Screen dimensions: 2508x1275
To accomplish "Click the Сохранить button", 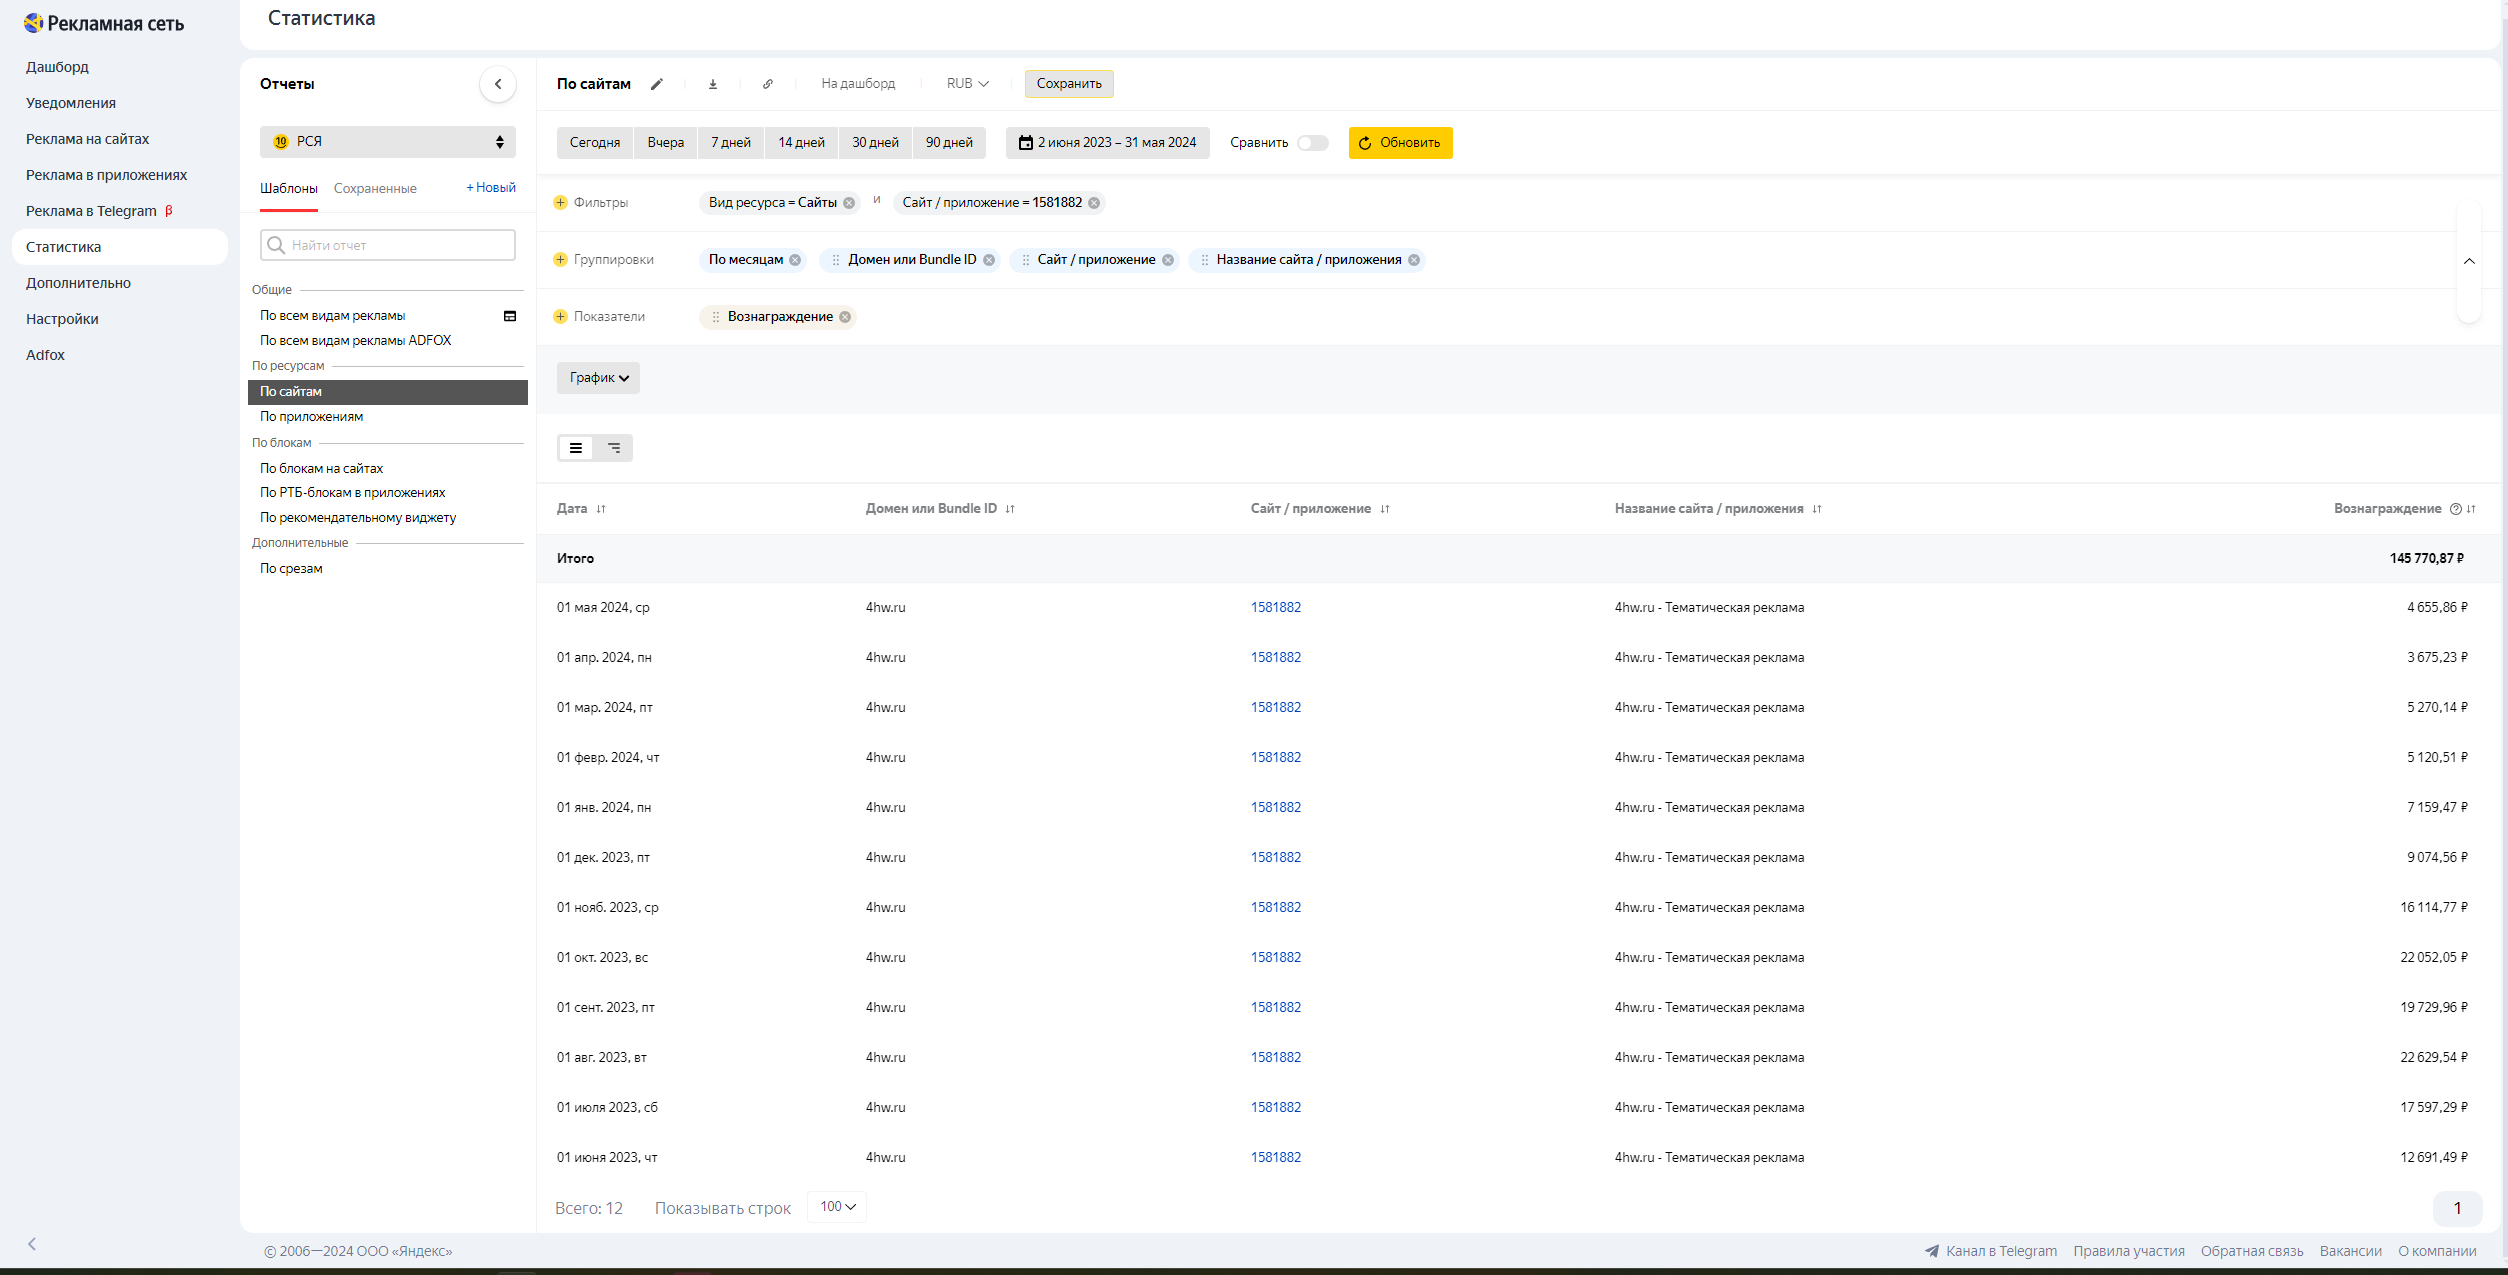I will (1068, 84).
